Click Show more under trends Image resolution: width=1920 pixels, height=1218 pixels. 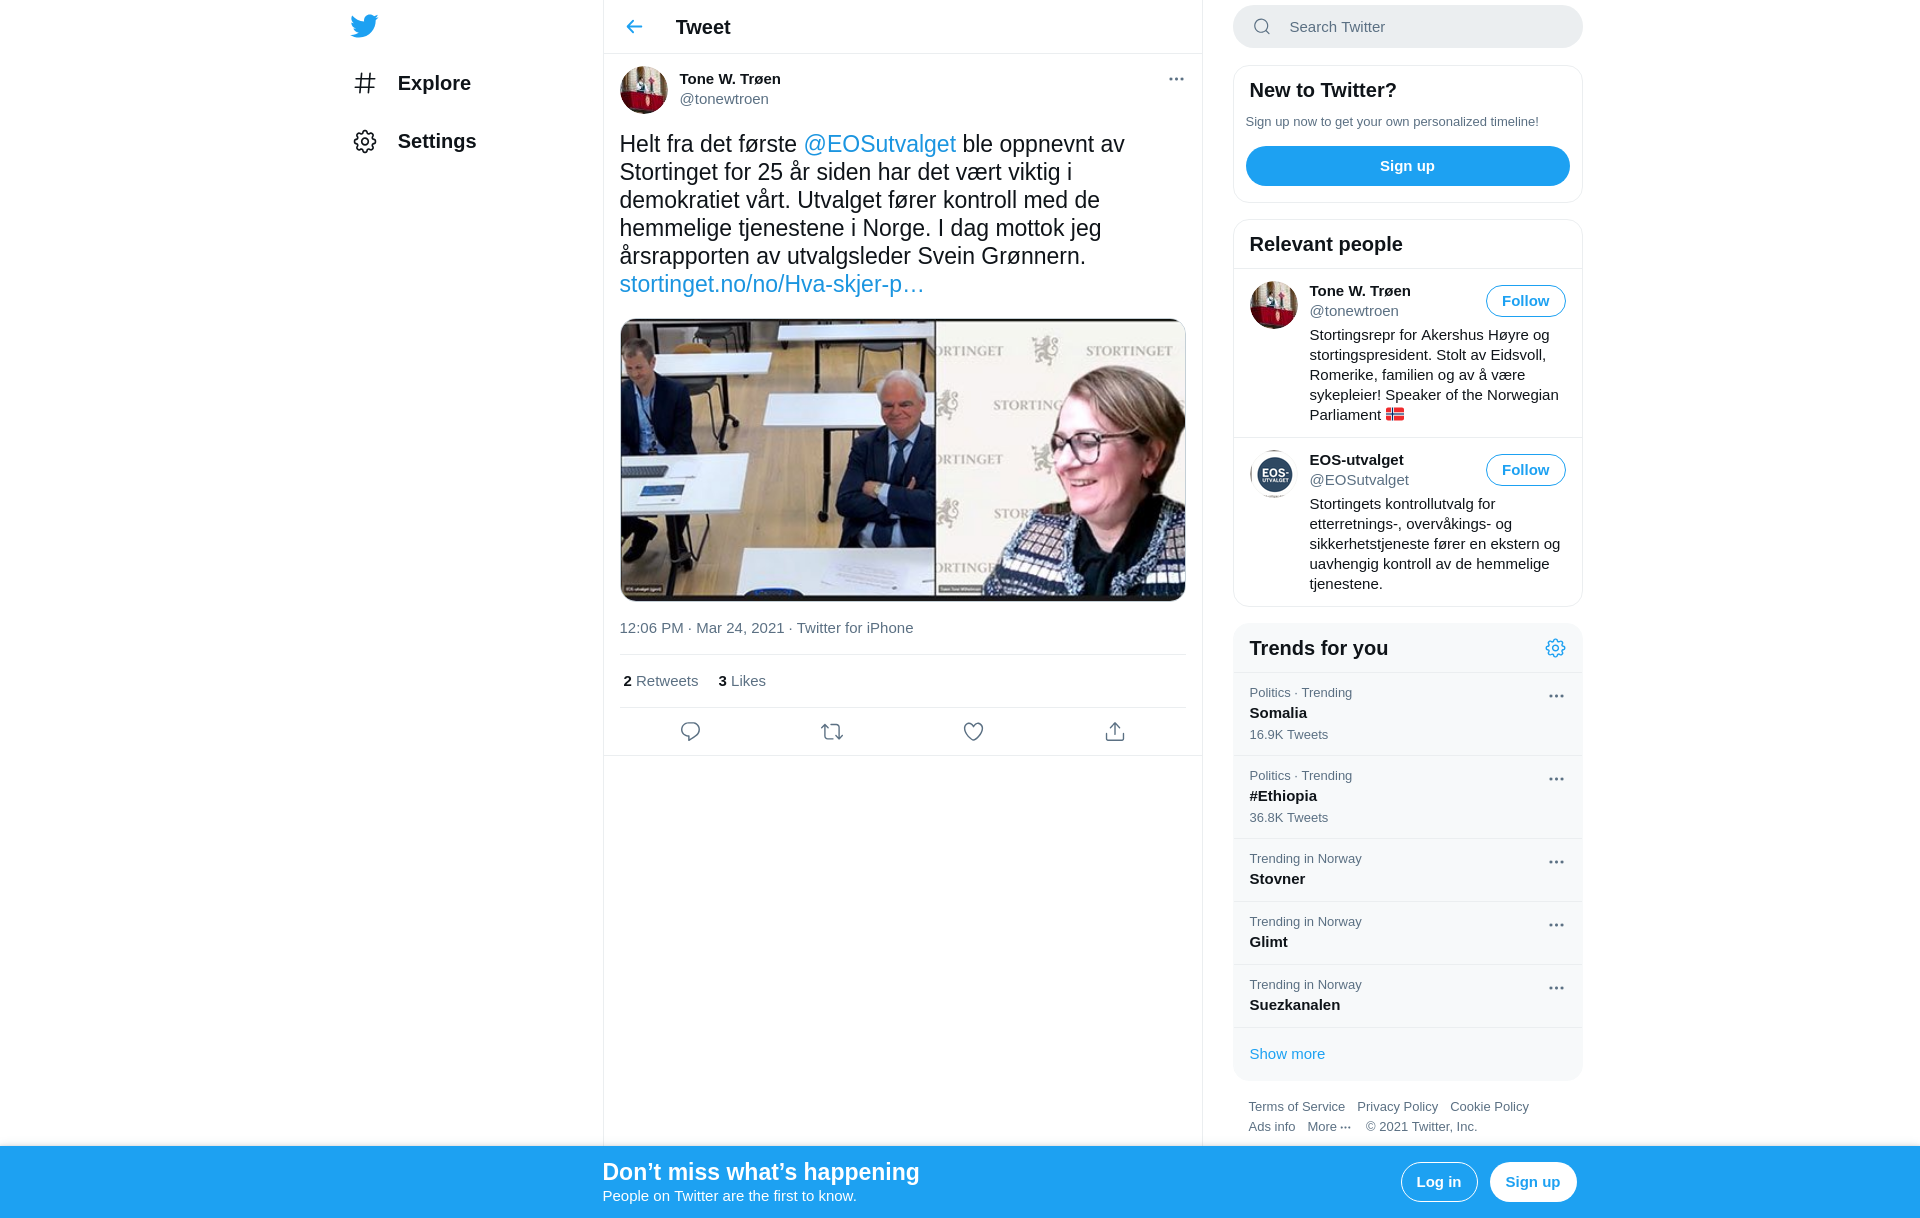1287,1054
